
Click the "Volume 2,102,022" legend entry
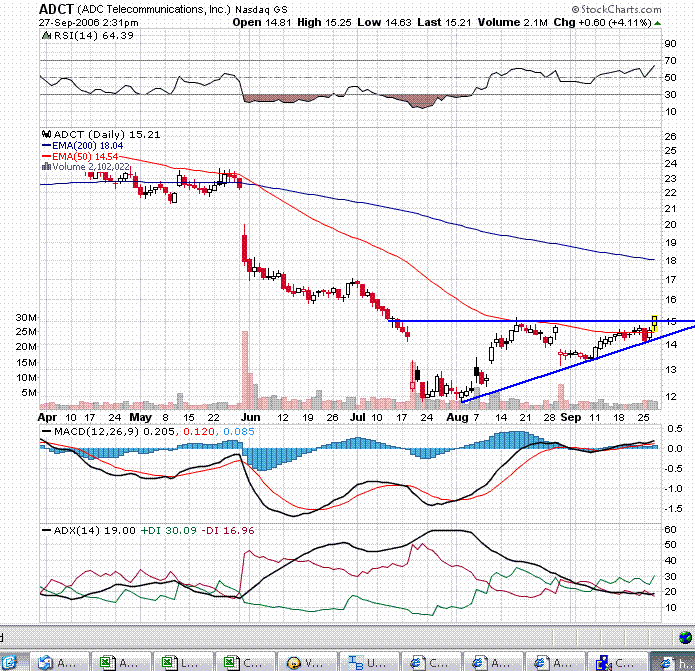tap(91, 167)
